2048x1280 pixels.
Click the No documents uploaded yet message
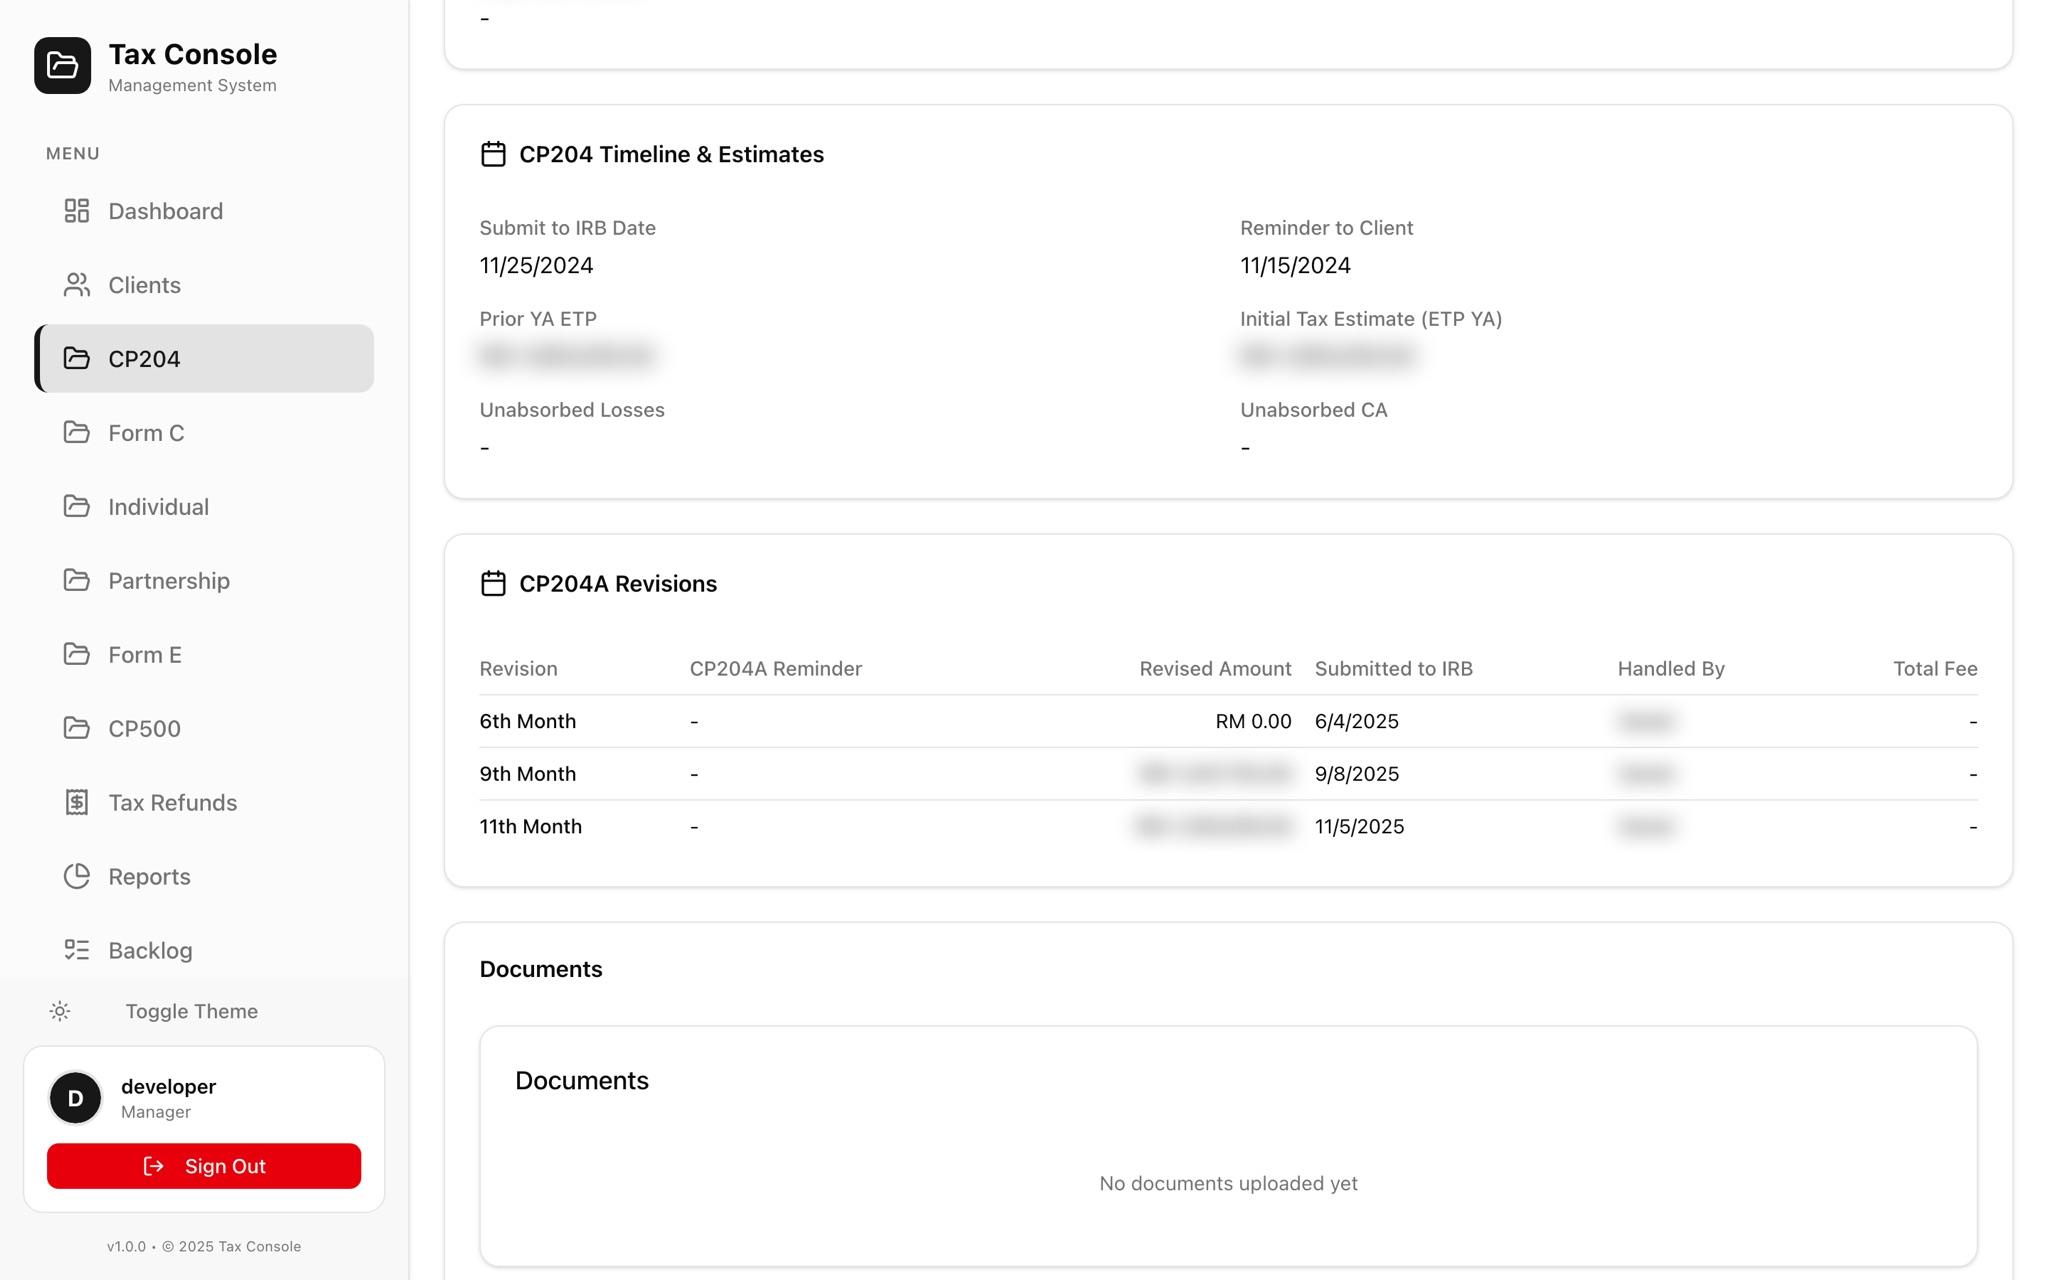coord(1228,1184)
